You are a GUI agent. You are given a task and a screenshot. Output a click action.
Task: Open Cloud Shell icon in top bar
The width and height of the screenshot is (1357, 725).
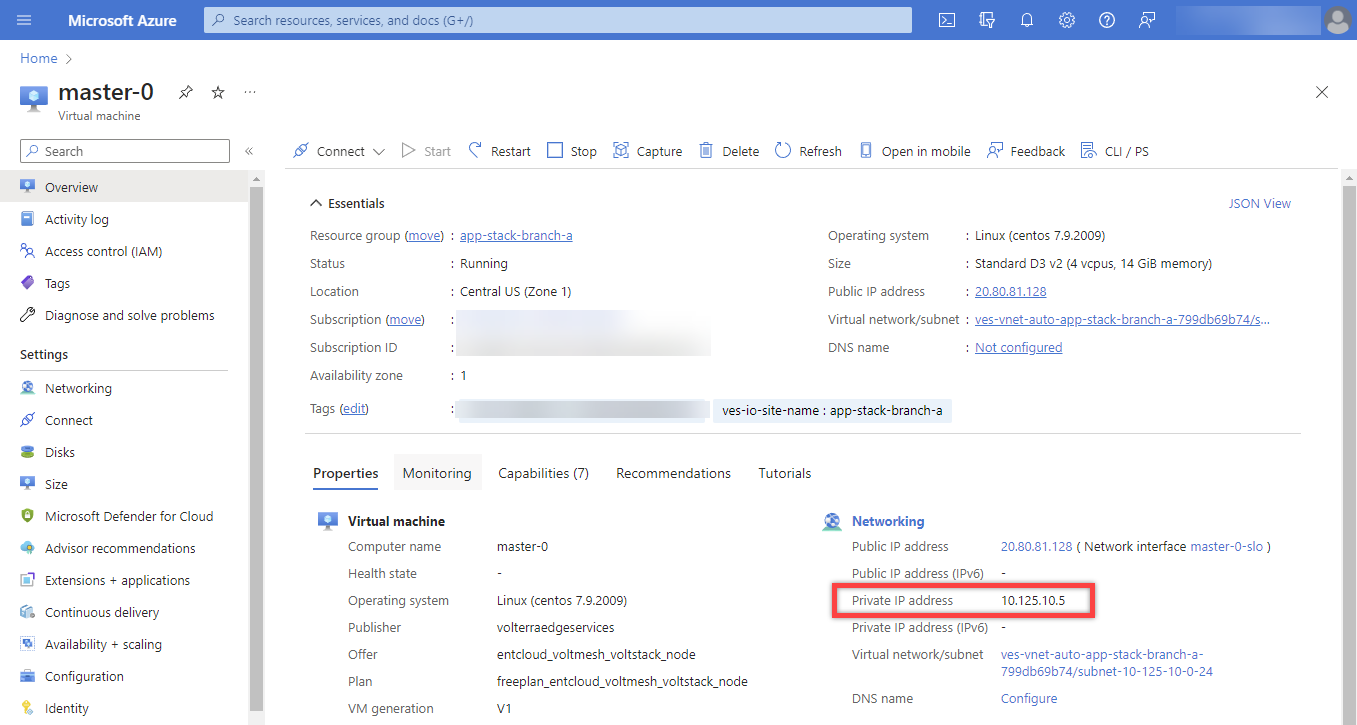tap(947, 20)
